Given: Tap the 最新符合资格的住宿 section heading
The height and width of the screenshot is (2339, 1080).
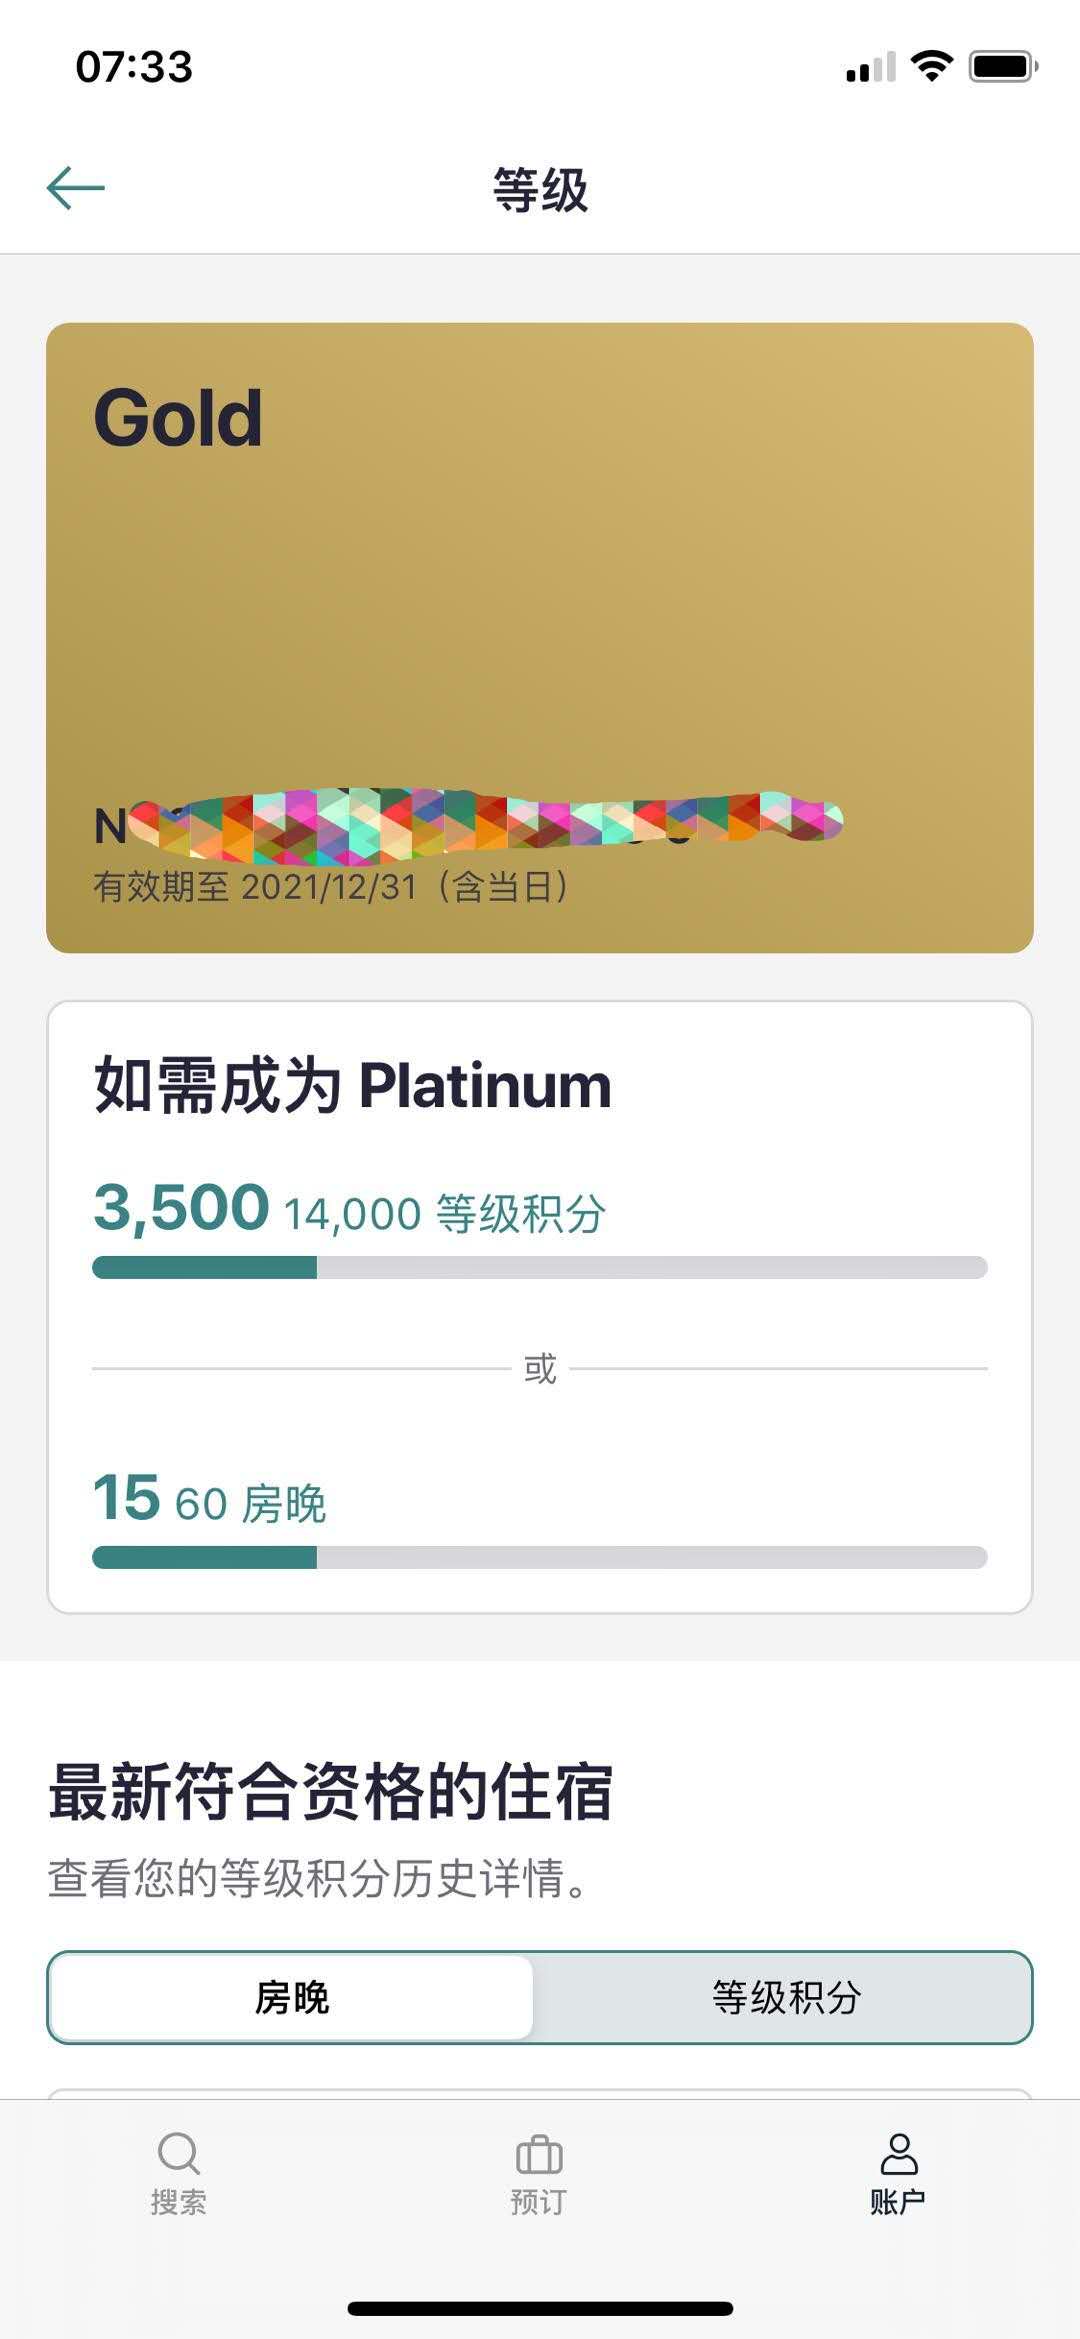Looking at the screenshot, I should coord(330,1791).
